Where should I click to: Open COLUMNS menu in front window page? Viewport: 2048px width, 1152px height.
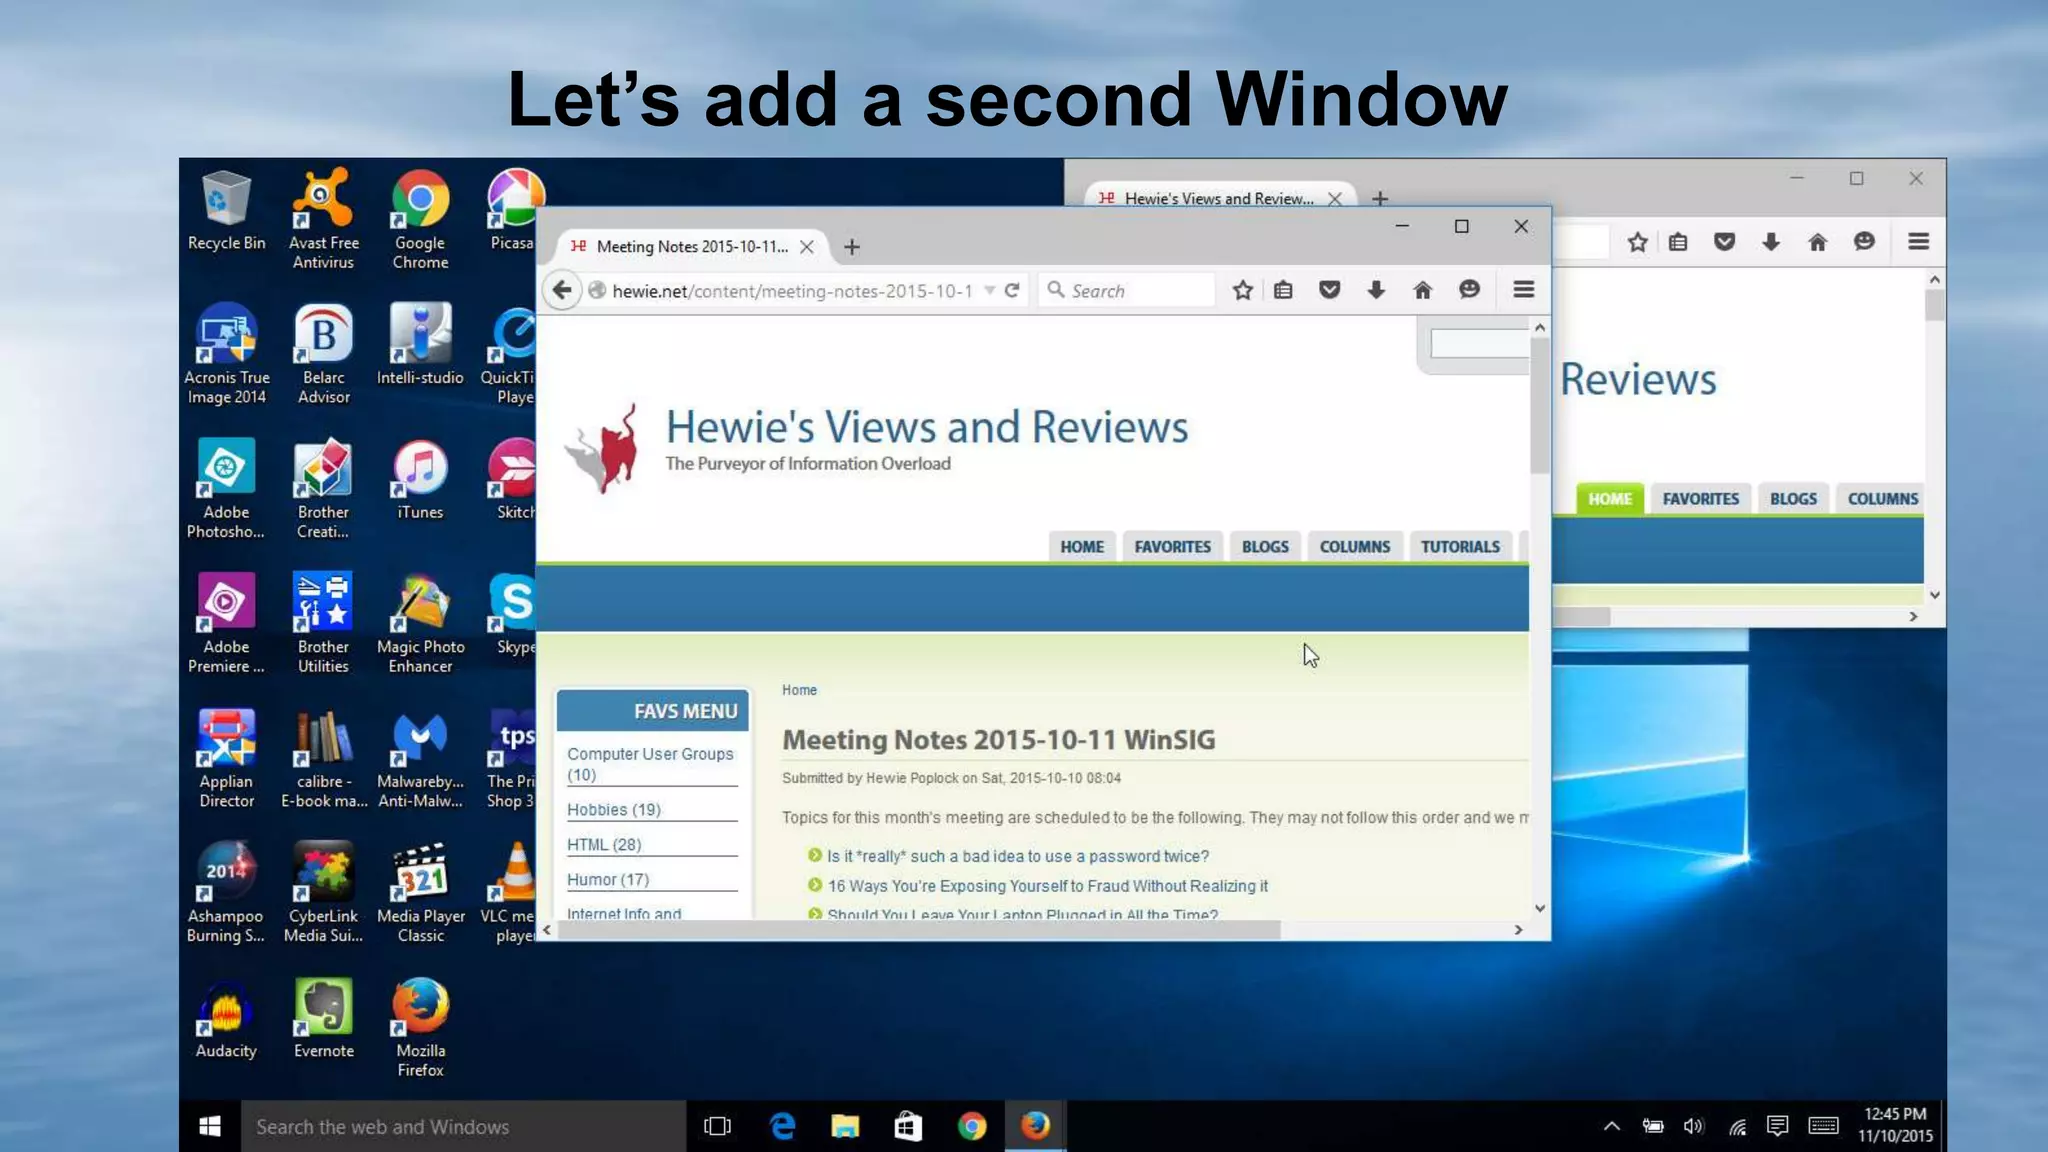pyautogui.click(x=1355, y=547)
